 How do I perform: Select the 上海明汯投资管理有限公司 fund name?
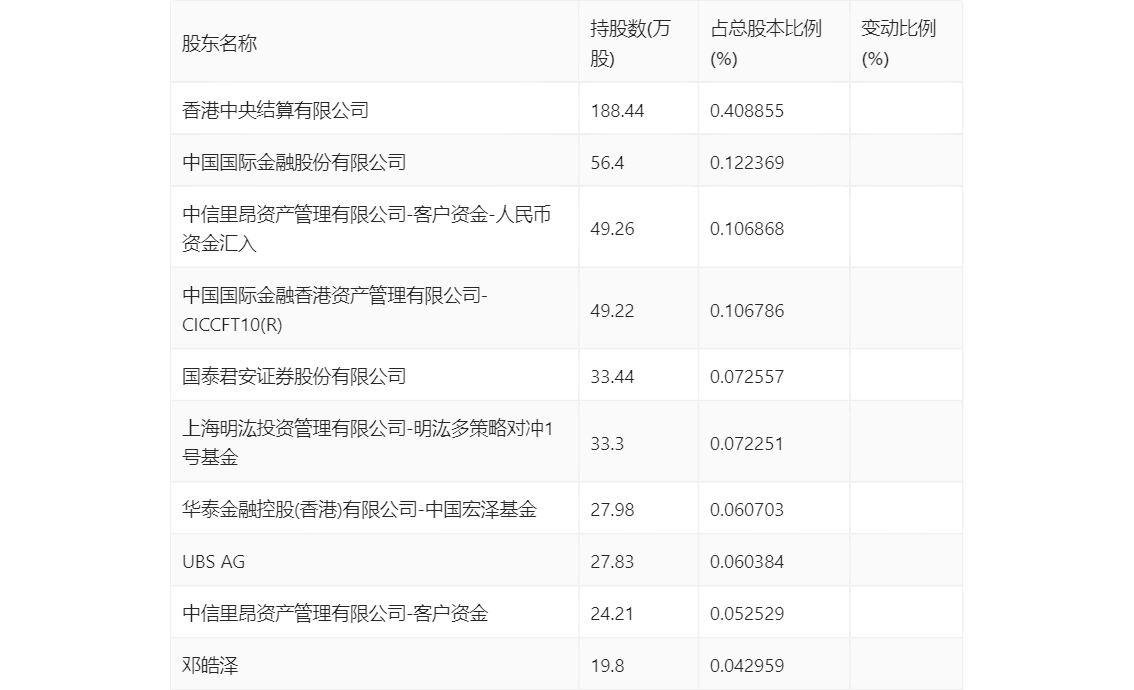[x=367, y=443]
